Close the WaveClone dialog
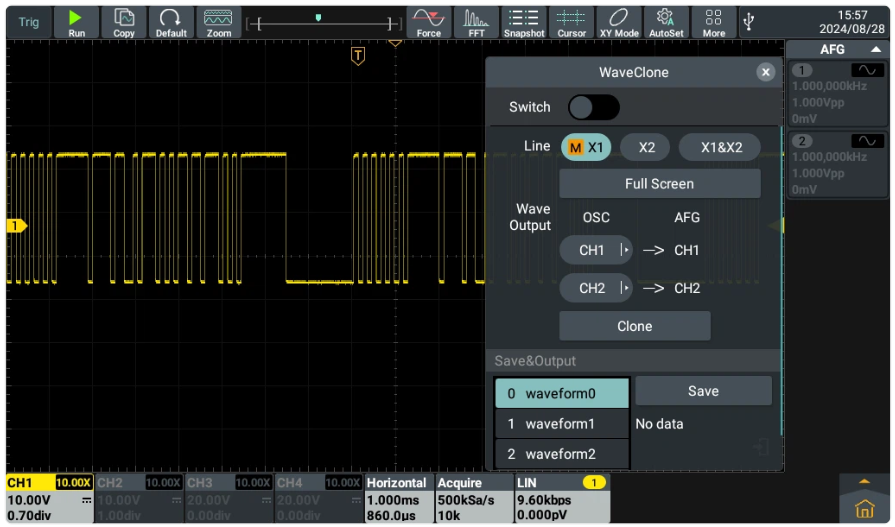 [765, 72]
